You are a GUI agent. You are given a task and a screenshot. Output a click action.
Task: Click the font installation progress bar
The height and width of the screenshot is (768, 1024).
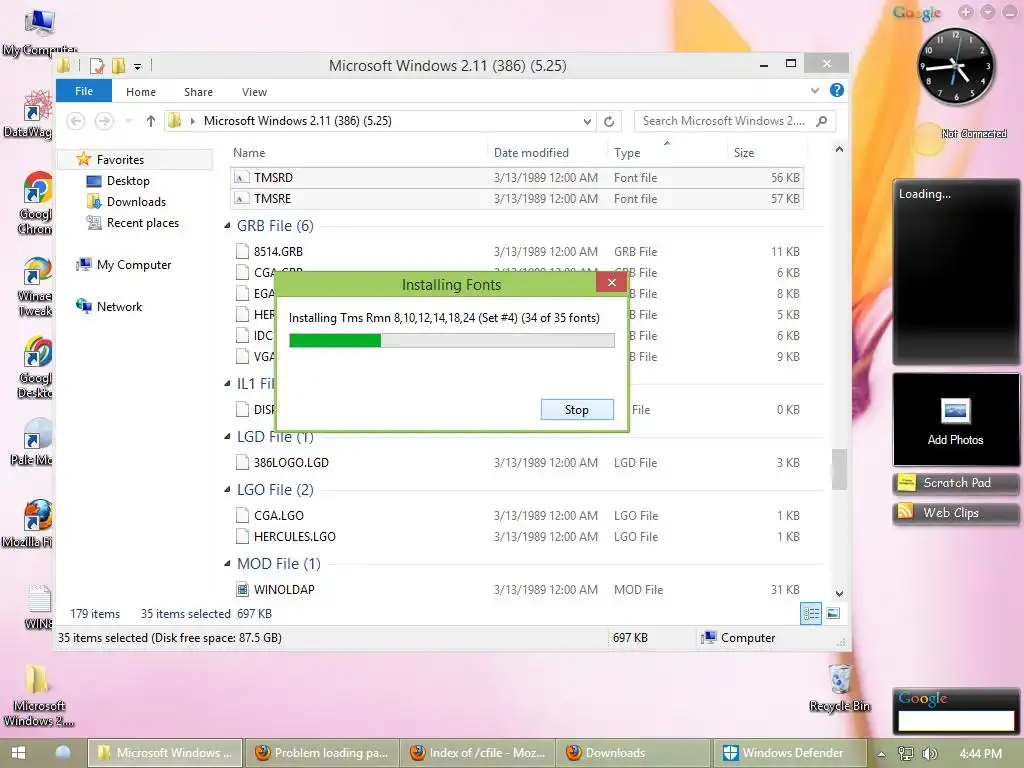tap(451, 340)
